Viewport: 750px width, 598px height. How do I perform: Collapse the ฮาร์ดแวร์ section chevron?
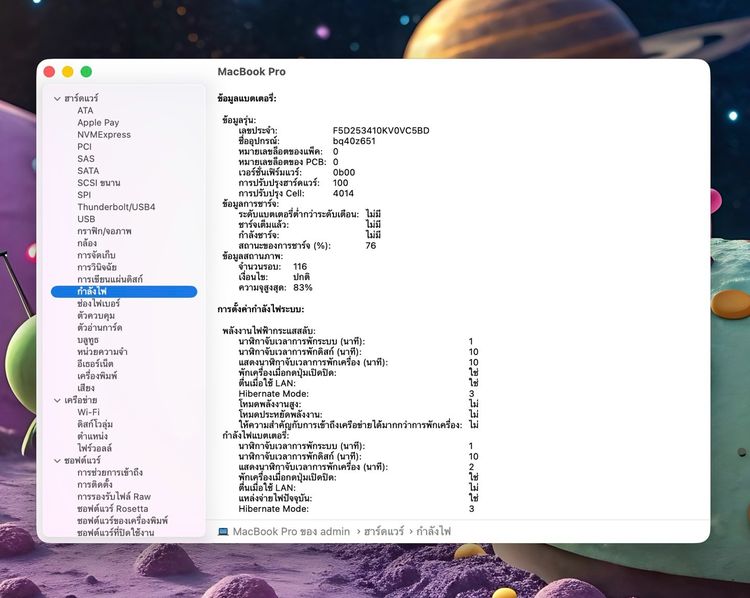[57, 99]
